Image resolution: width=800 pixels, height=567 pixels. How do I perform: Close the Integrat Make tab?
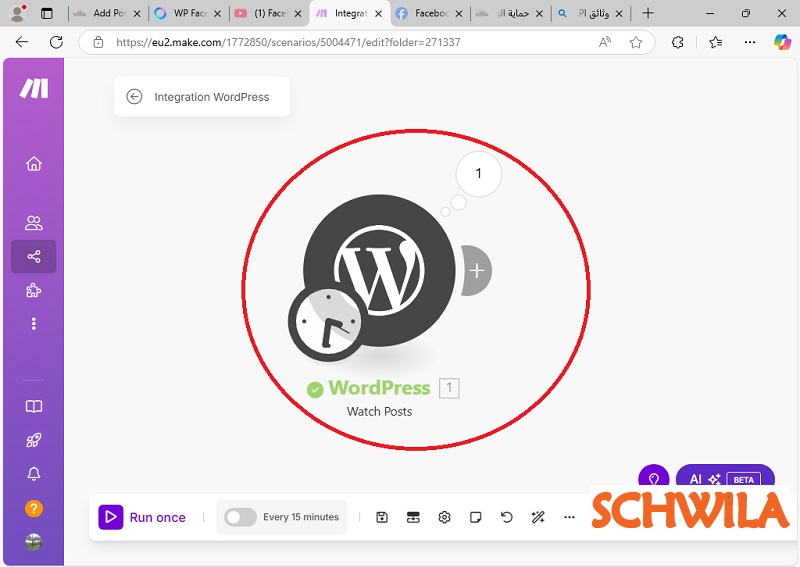[379, 14]
